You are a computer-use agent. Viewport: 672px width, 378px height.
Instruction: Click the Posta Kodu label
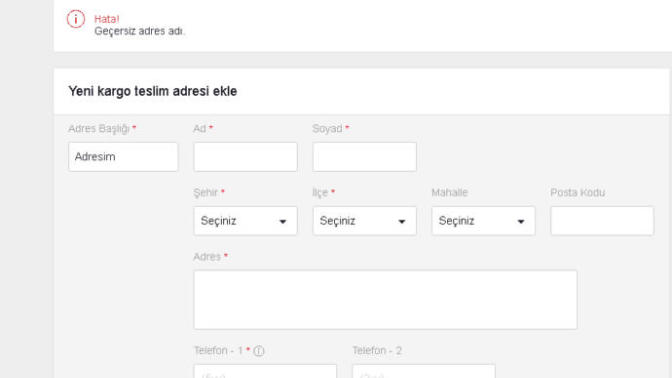pyautogui.click(x=578, y=193)
